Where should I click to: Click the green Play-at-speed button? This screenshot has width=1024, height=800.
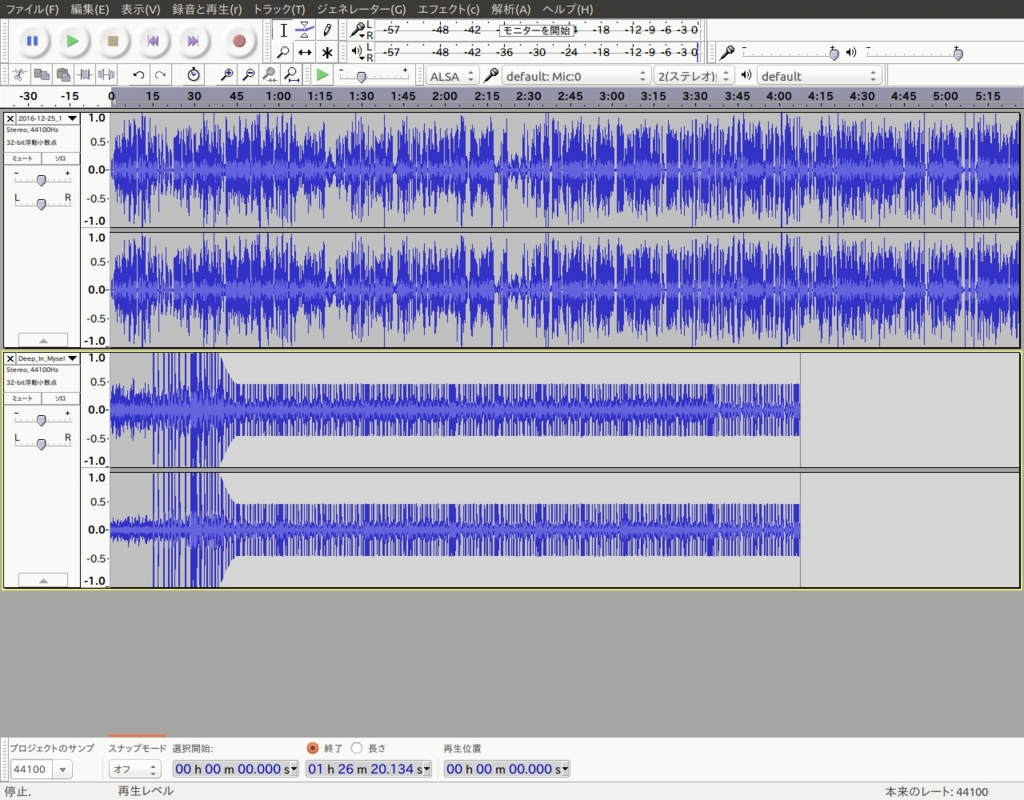[322, 75]
